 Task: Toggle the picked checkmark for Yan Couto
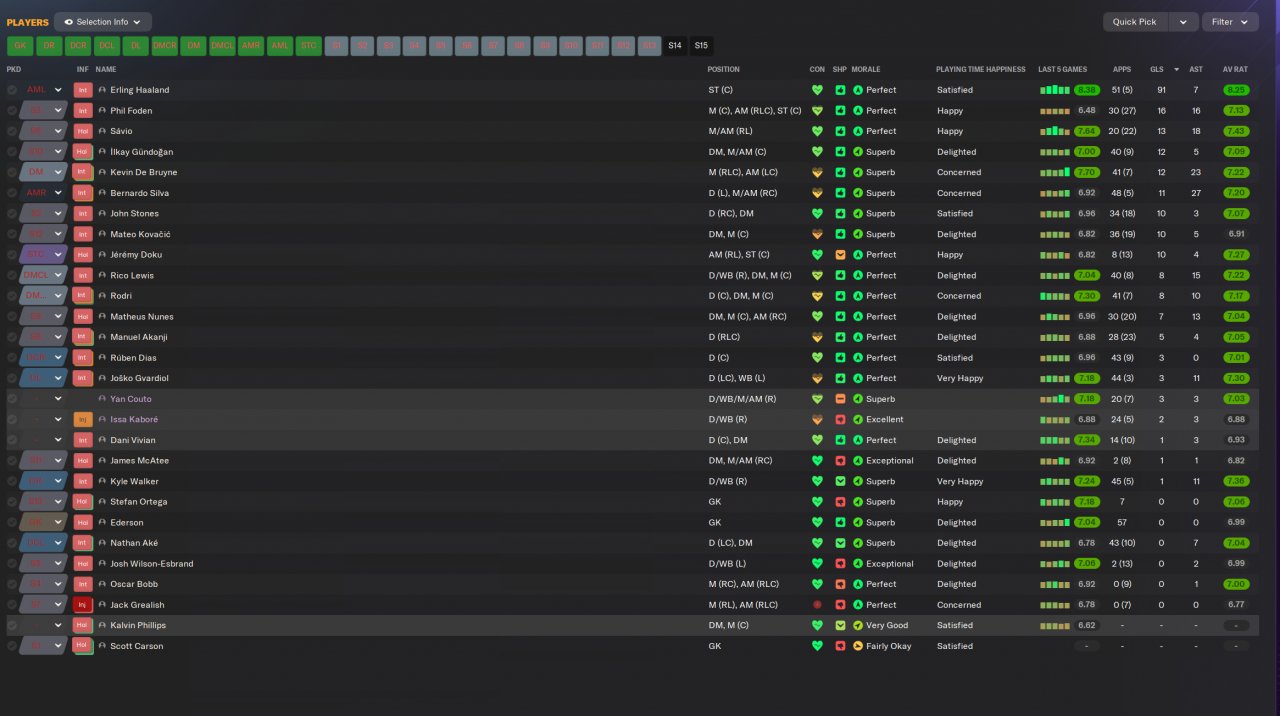pos(12,399)
